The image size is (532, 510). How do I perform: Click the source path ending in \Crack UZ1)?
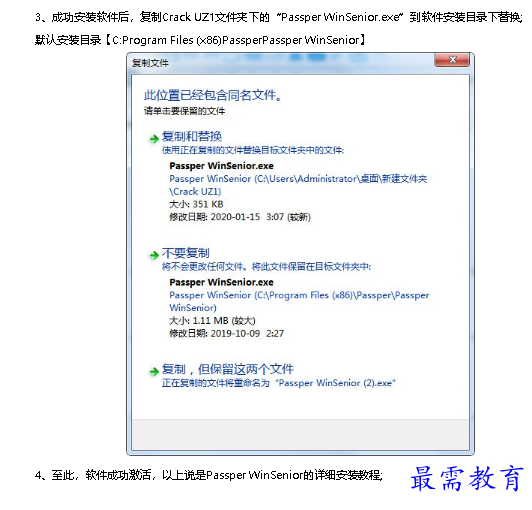(x=298, y=185)
